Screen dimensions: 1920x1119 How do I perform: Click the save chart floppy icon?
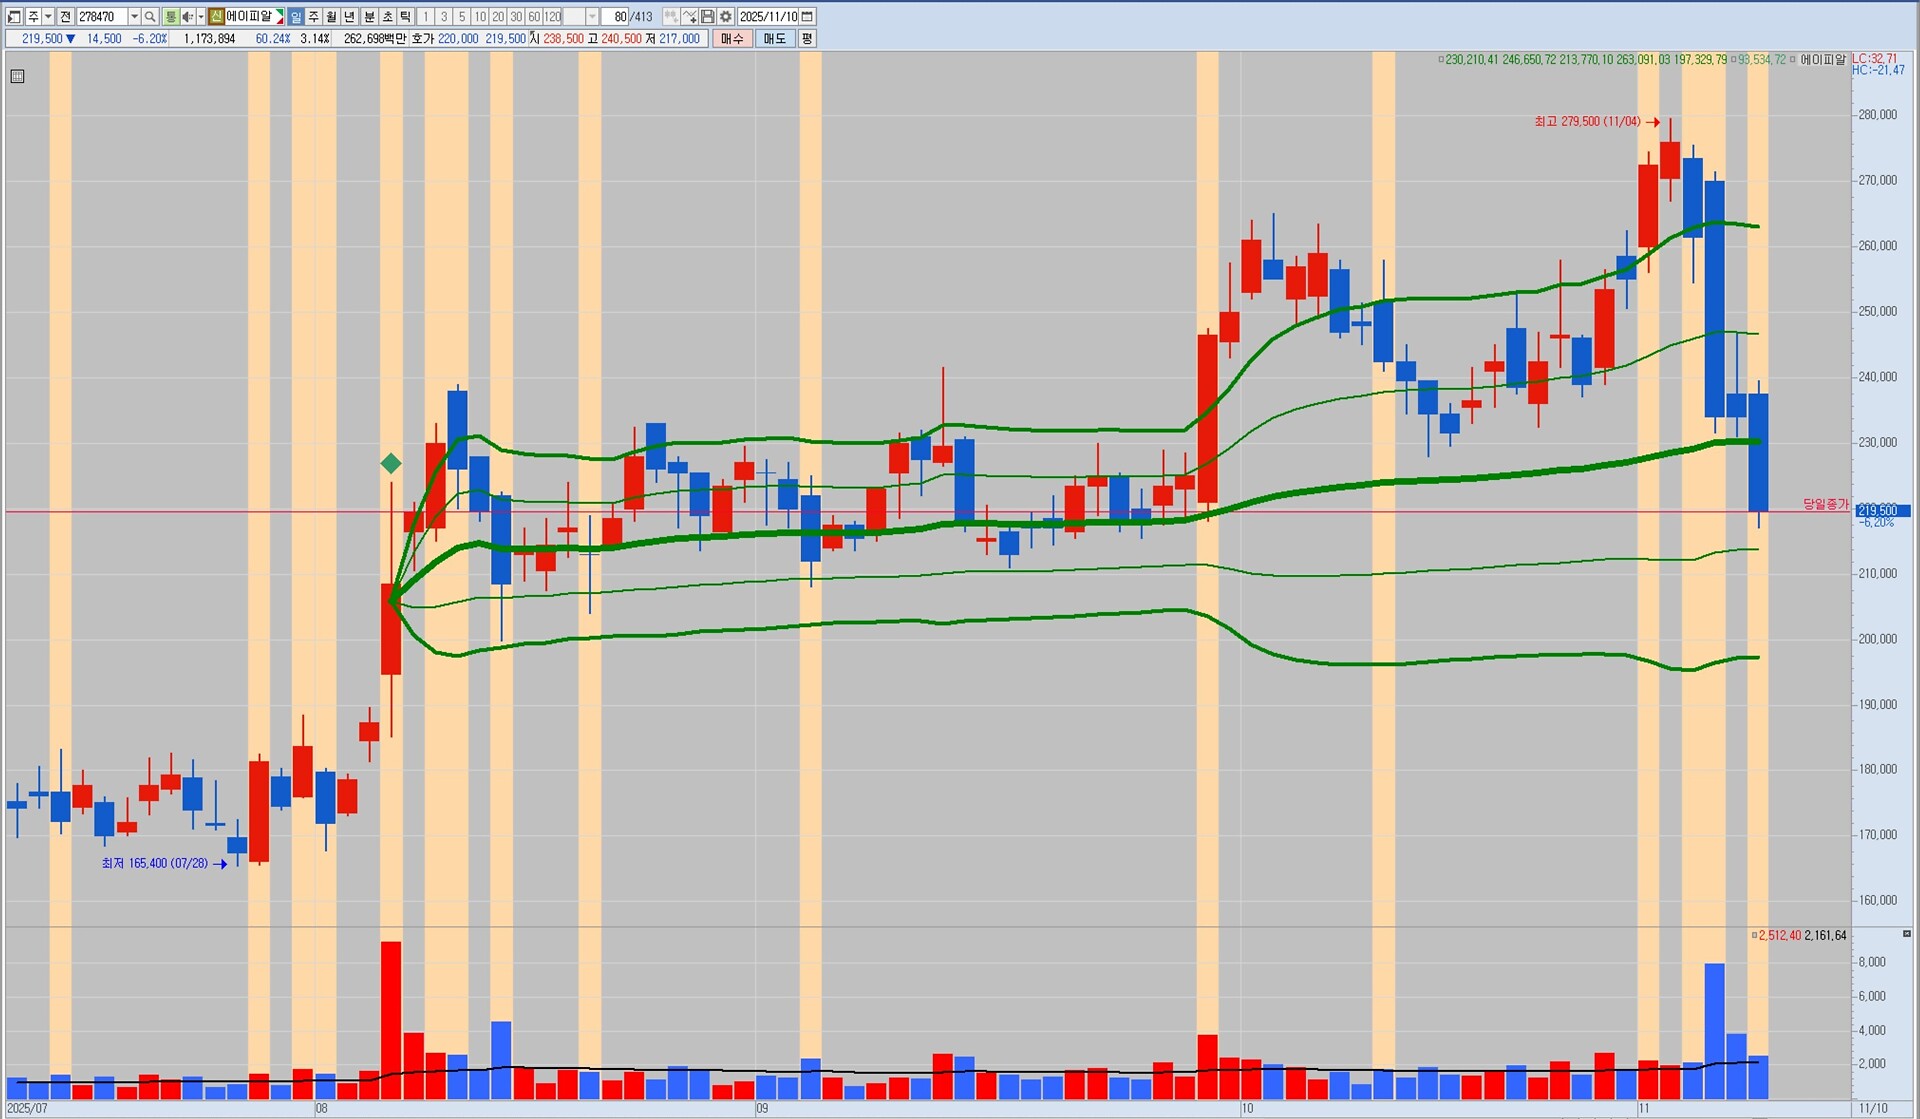[707, 17]
